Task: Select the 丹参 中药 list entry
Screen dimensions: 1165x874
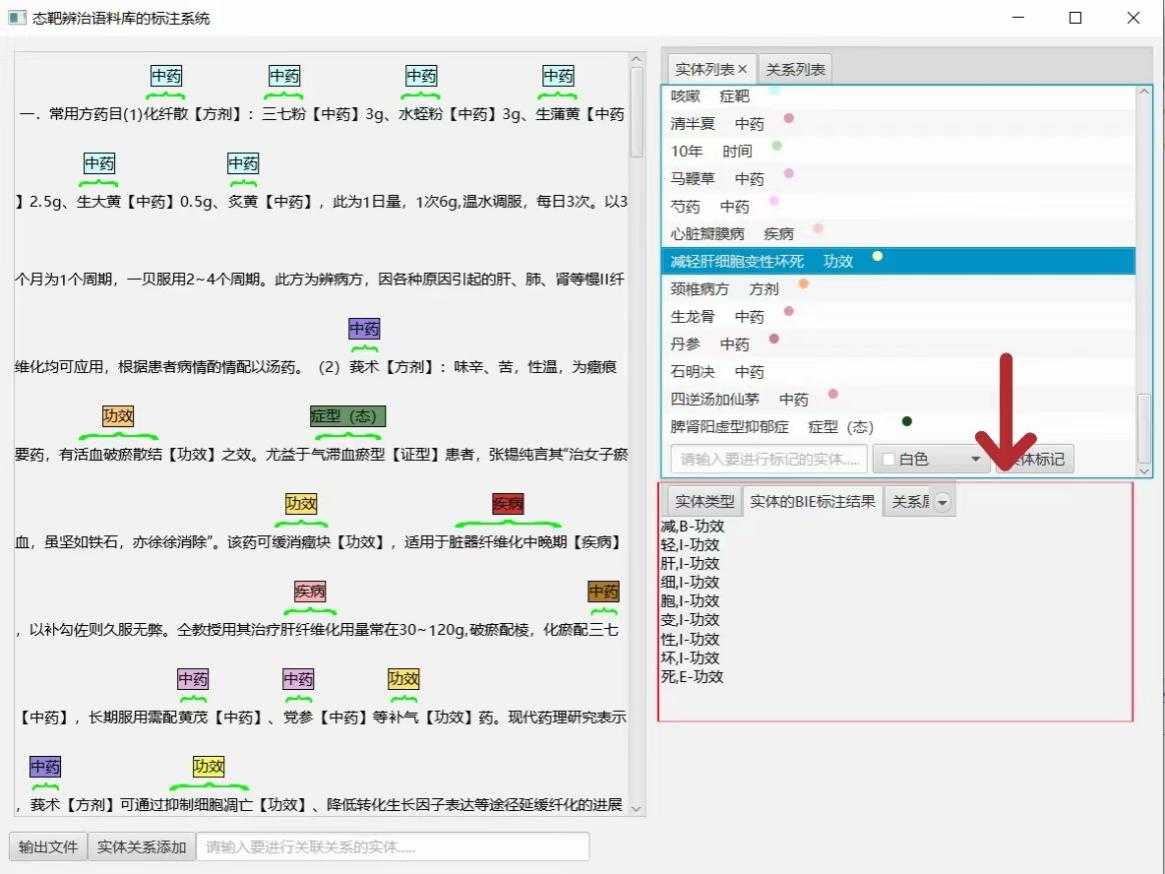Action: 710,344
